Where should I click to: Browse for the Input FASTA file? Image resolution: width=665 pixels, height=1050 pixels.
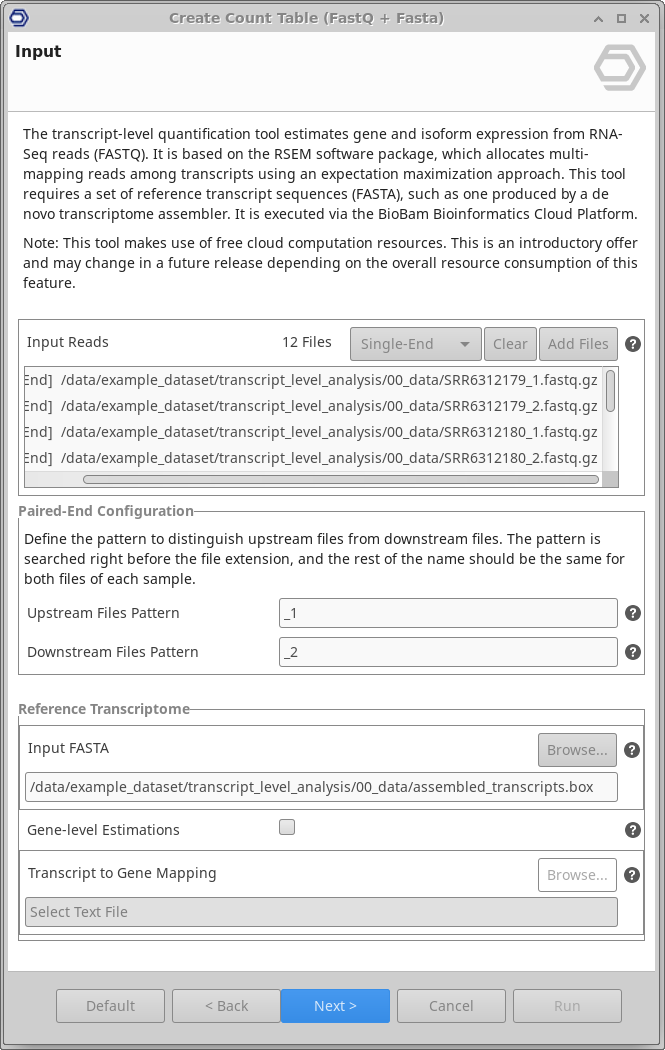pos(577,750)
